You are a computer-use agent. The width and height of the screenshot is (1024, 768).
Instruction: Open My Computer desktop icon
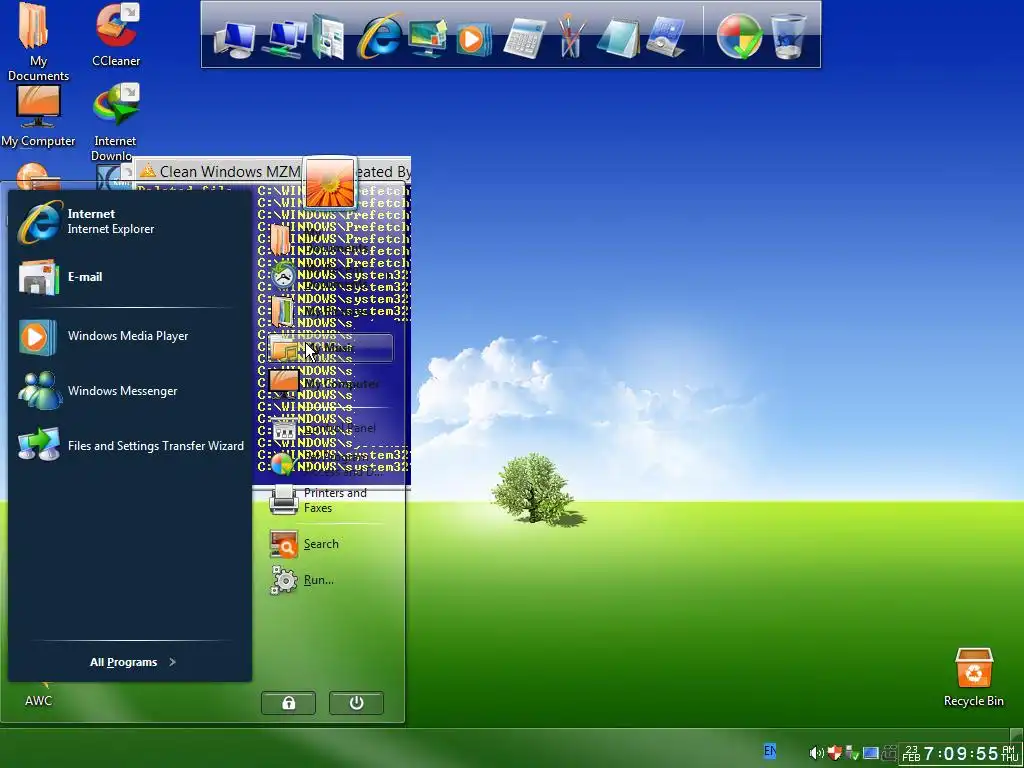pyautogui.click(x=38, y=117)
